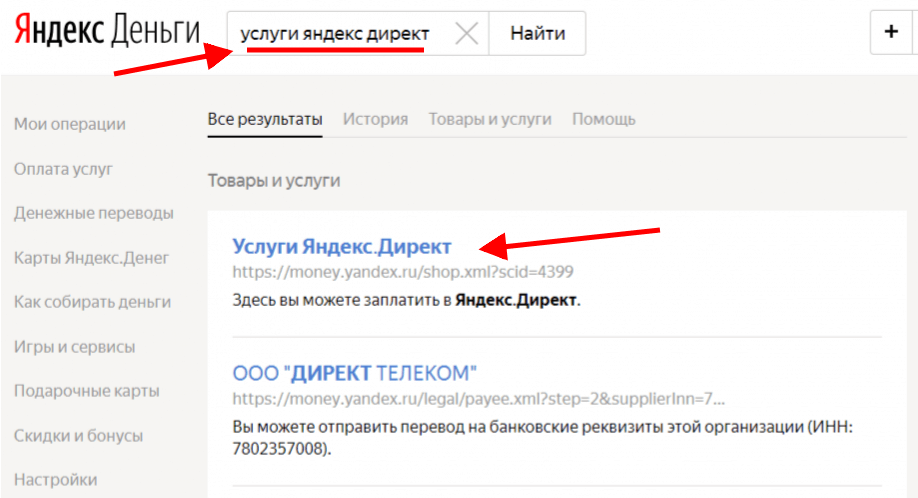Switch to the Помощь tab
Screen dimensions: 918x498
(x=604, y=119)
